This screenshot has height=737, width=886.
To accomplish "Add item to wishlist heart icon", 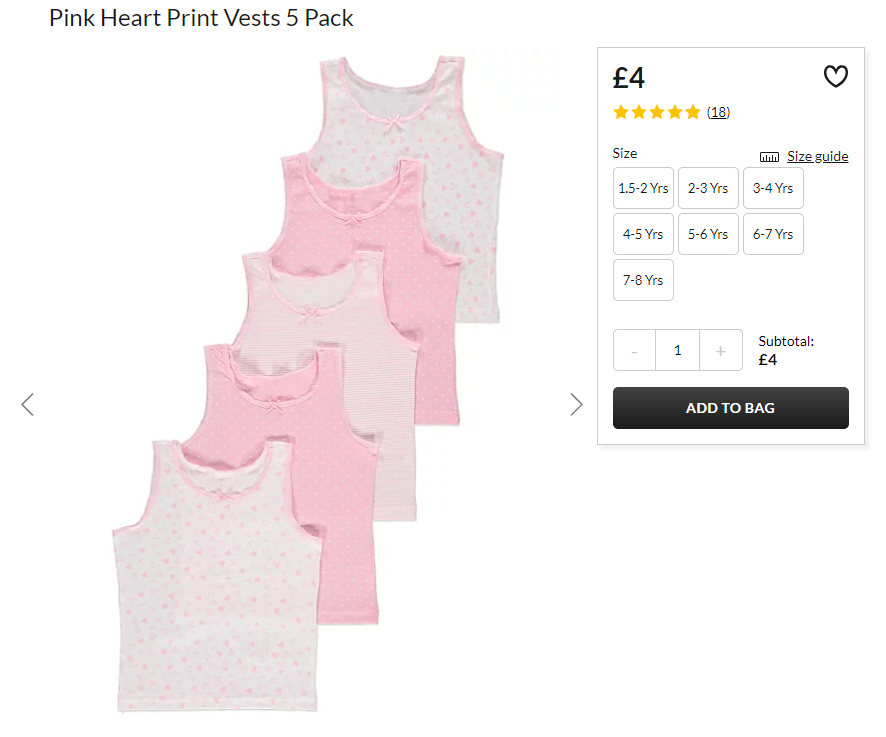I will coord(835,76).
